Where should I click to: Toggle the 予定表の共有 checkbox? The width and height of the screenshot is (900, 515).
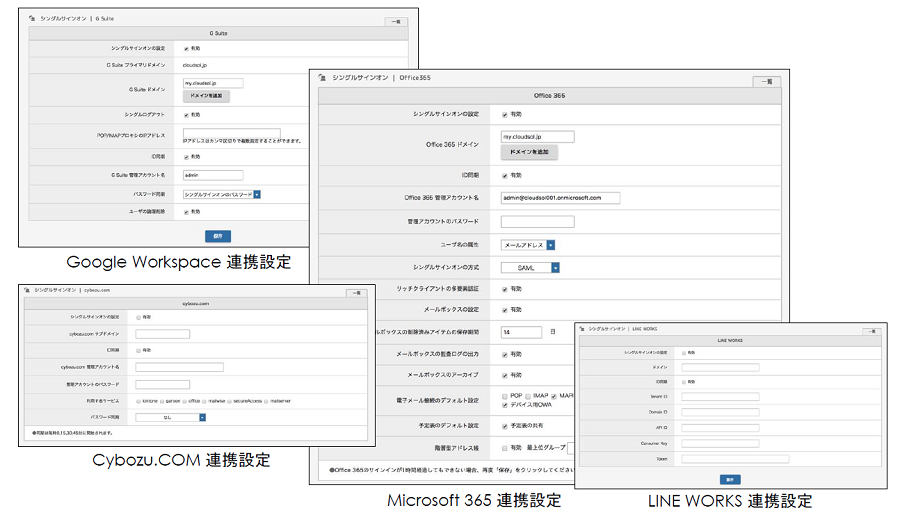point(505,426)
